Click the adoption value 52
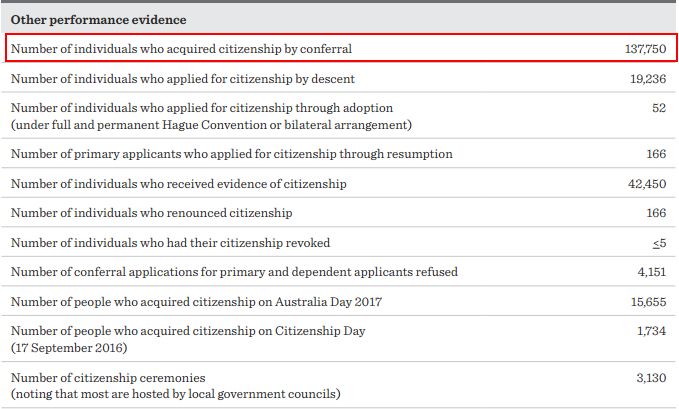This screenshot has width=679, height=409. click(659, 108)
